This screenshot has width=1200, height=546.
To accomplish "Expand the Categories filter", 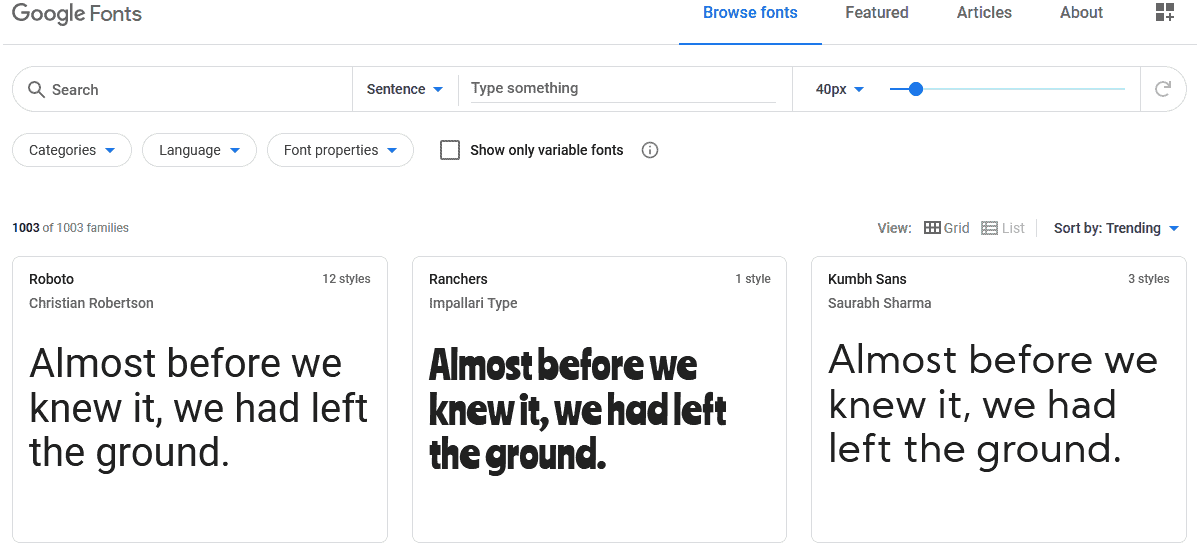I will pos(72,150).
